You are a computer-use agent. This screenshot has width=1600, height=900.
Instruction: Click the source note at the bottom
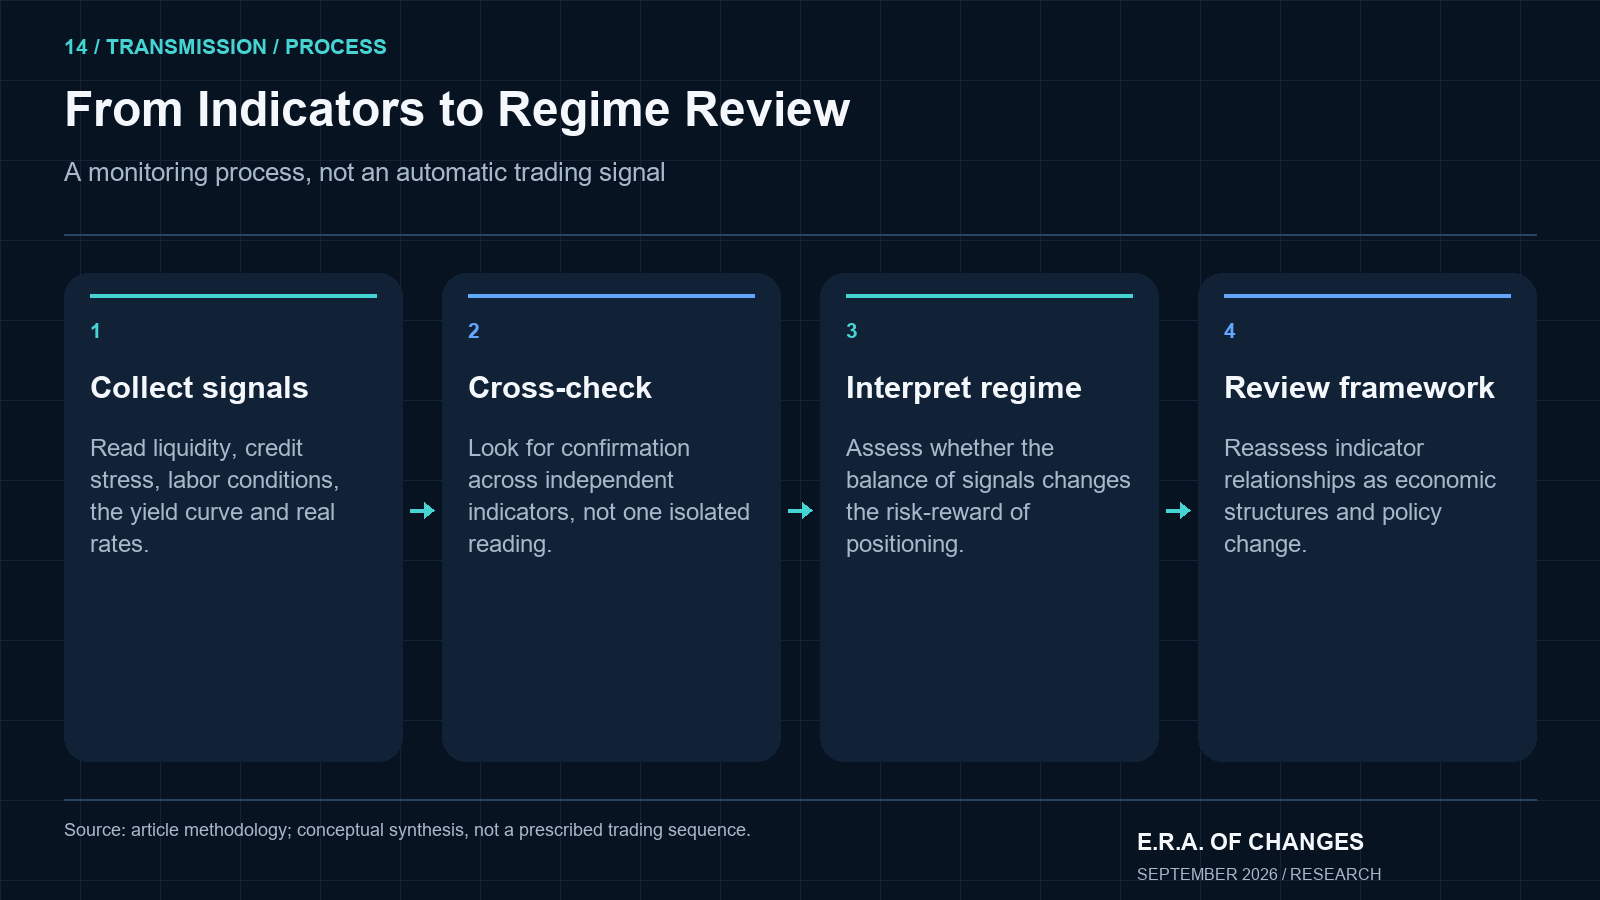[x=407, y=830]
